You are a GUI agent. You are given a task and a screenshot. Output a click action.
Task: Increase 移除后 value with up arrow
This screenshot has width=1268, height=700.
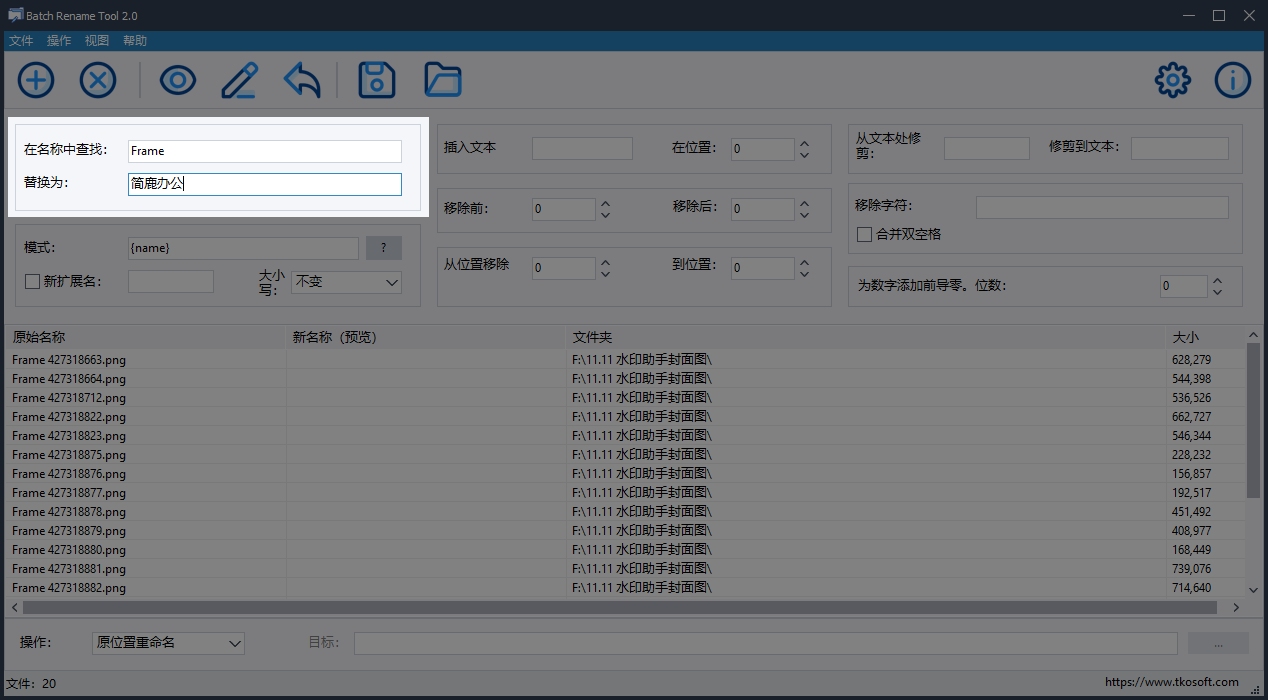coord(805,203)
